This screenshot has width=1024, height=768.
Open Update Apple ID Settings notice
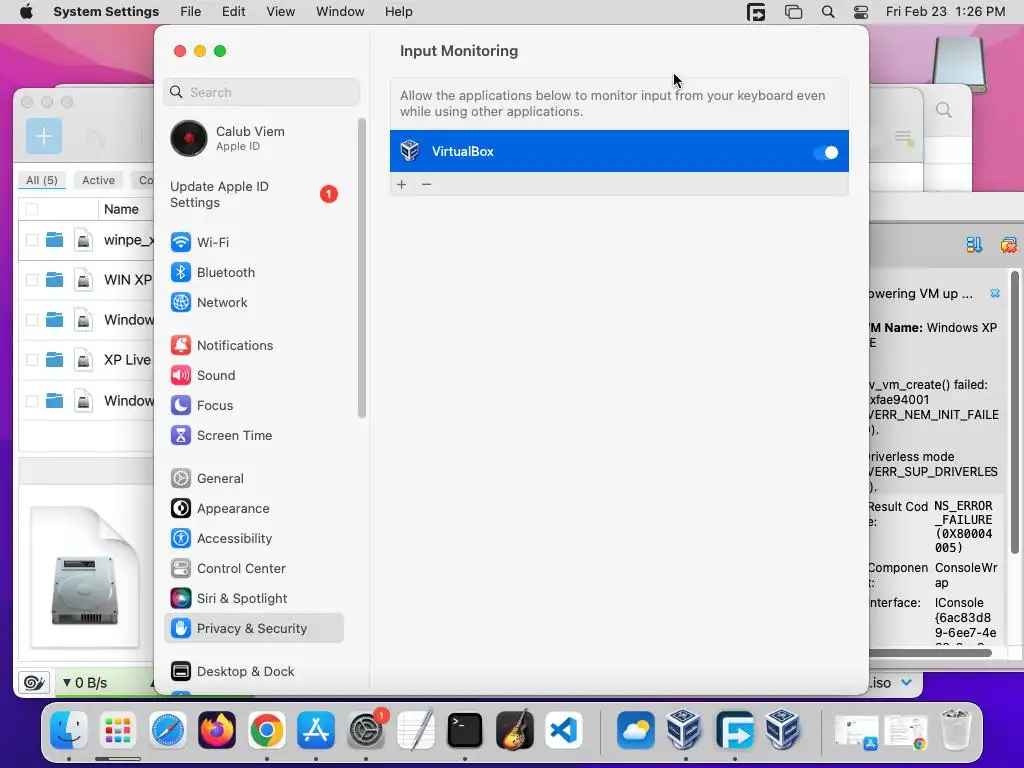[255, 195]
